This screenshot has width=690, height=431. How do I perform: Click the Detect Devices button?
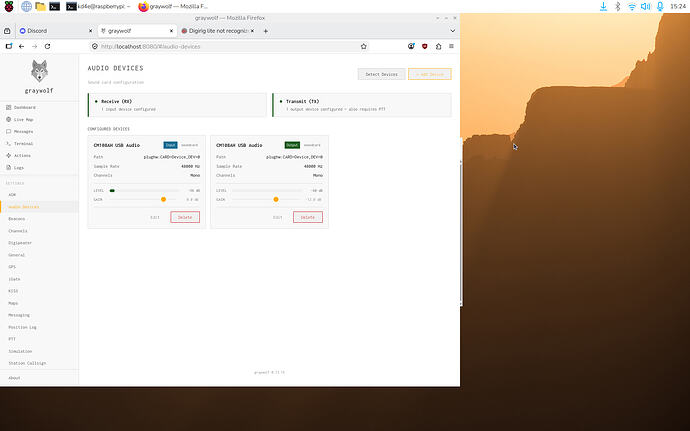click(382, 74)
